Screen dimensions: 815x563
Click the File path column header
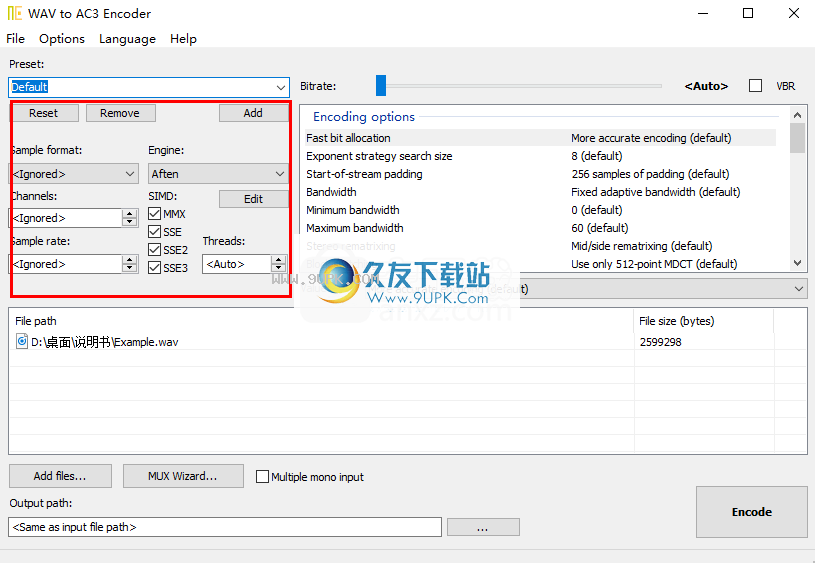coord(321,321)
